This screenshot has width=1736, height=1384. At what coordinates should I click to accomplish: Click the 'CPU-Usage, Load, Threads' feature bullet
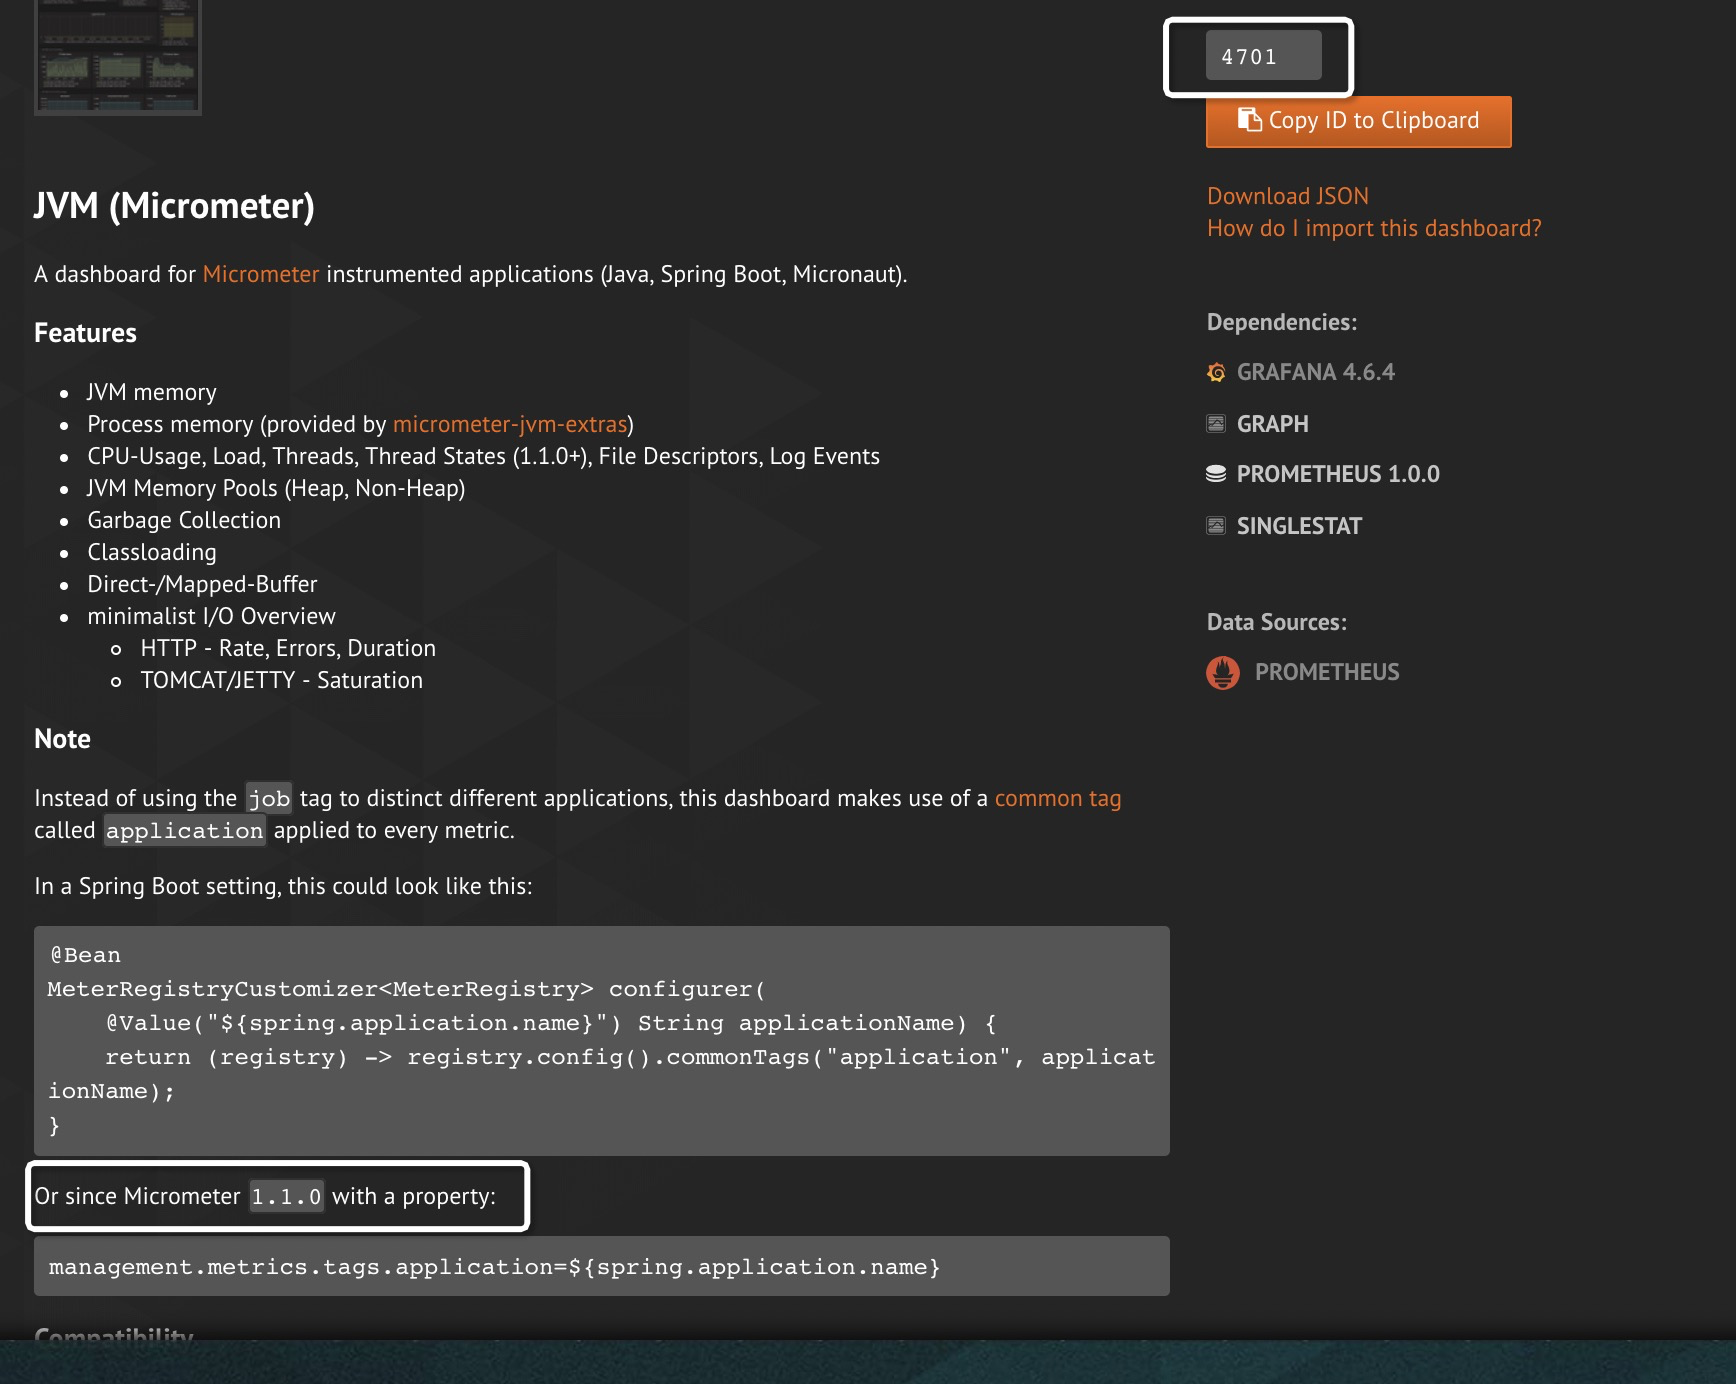(x=483, y=456)
